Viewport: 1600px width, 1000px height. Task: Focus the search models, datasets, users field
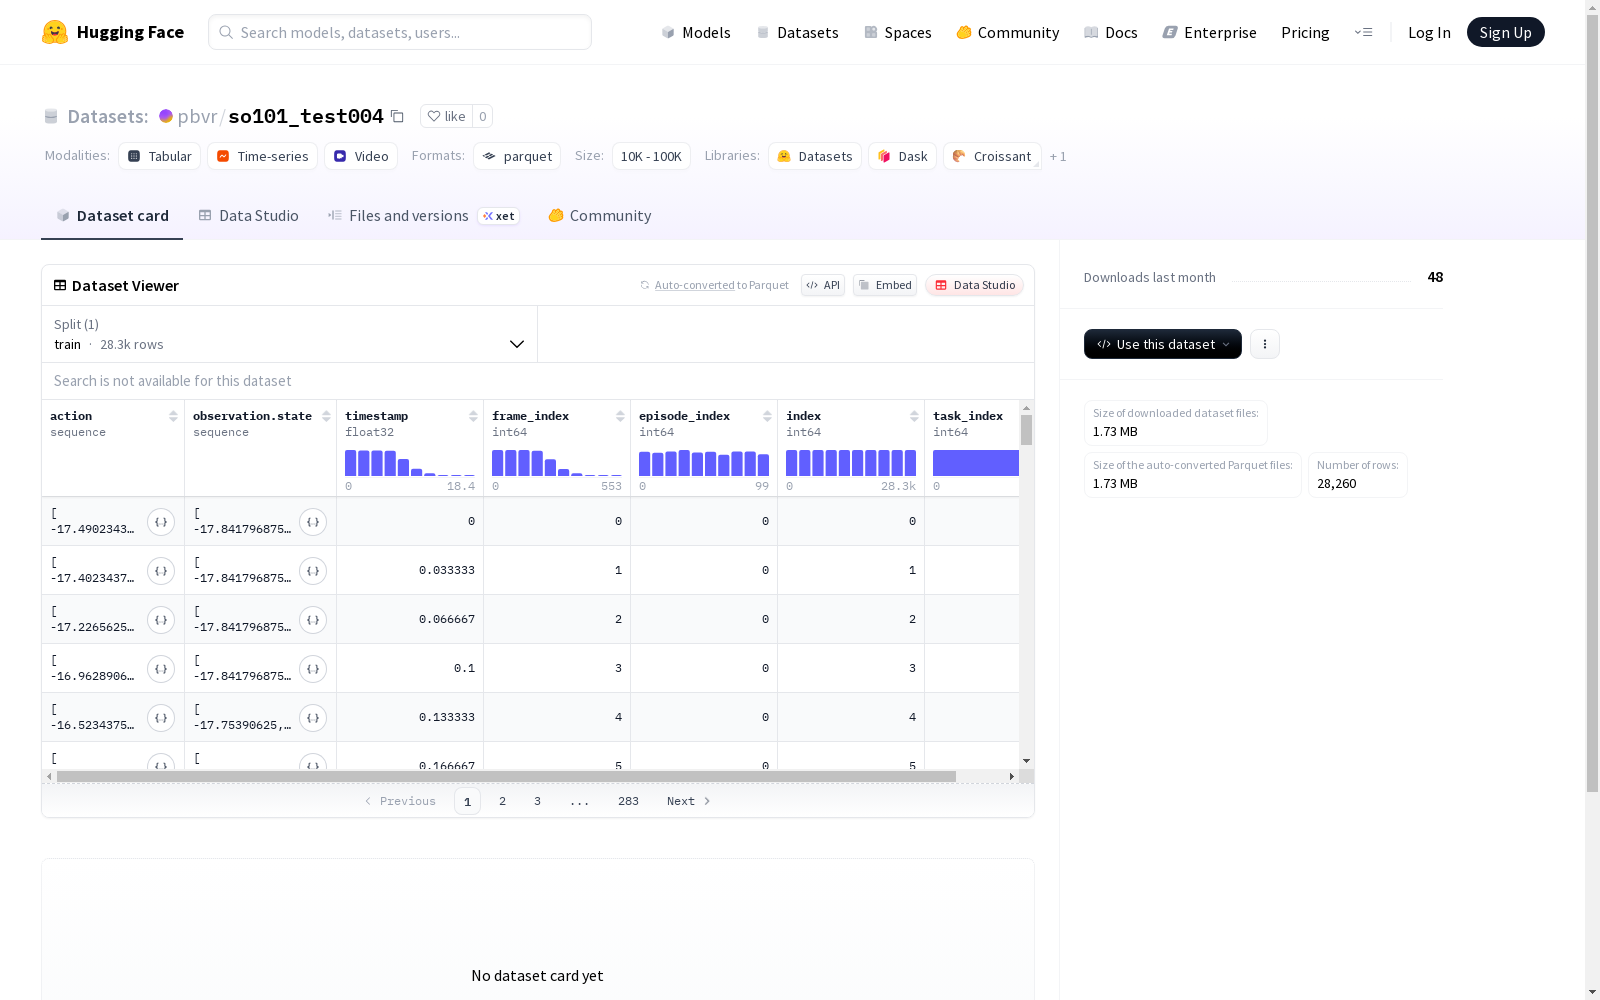point(400,32)
